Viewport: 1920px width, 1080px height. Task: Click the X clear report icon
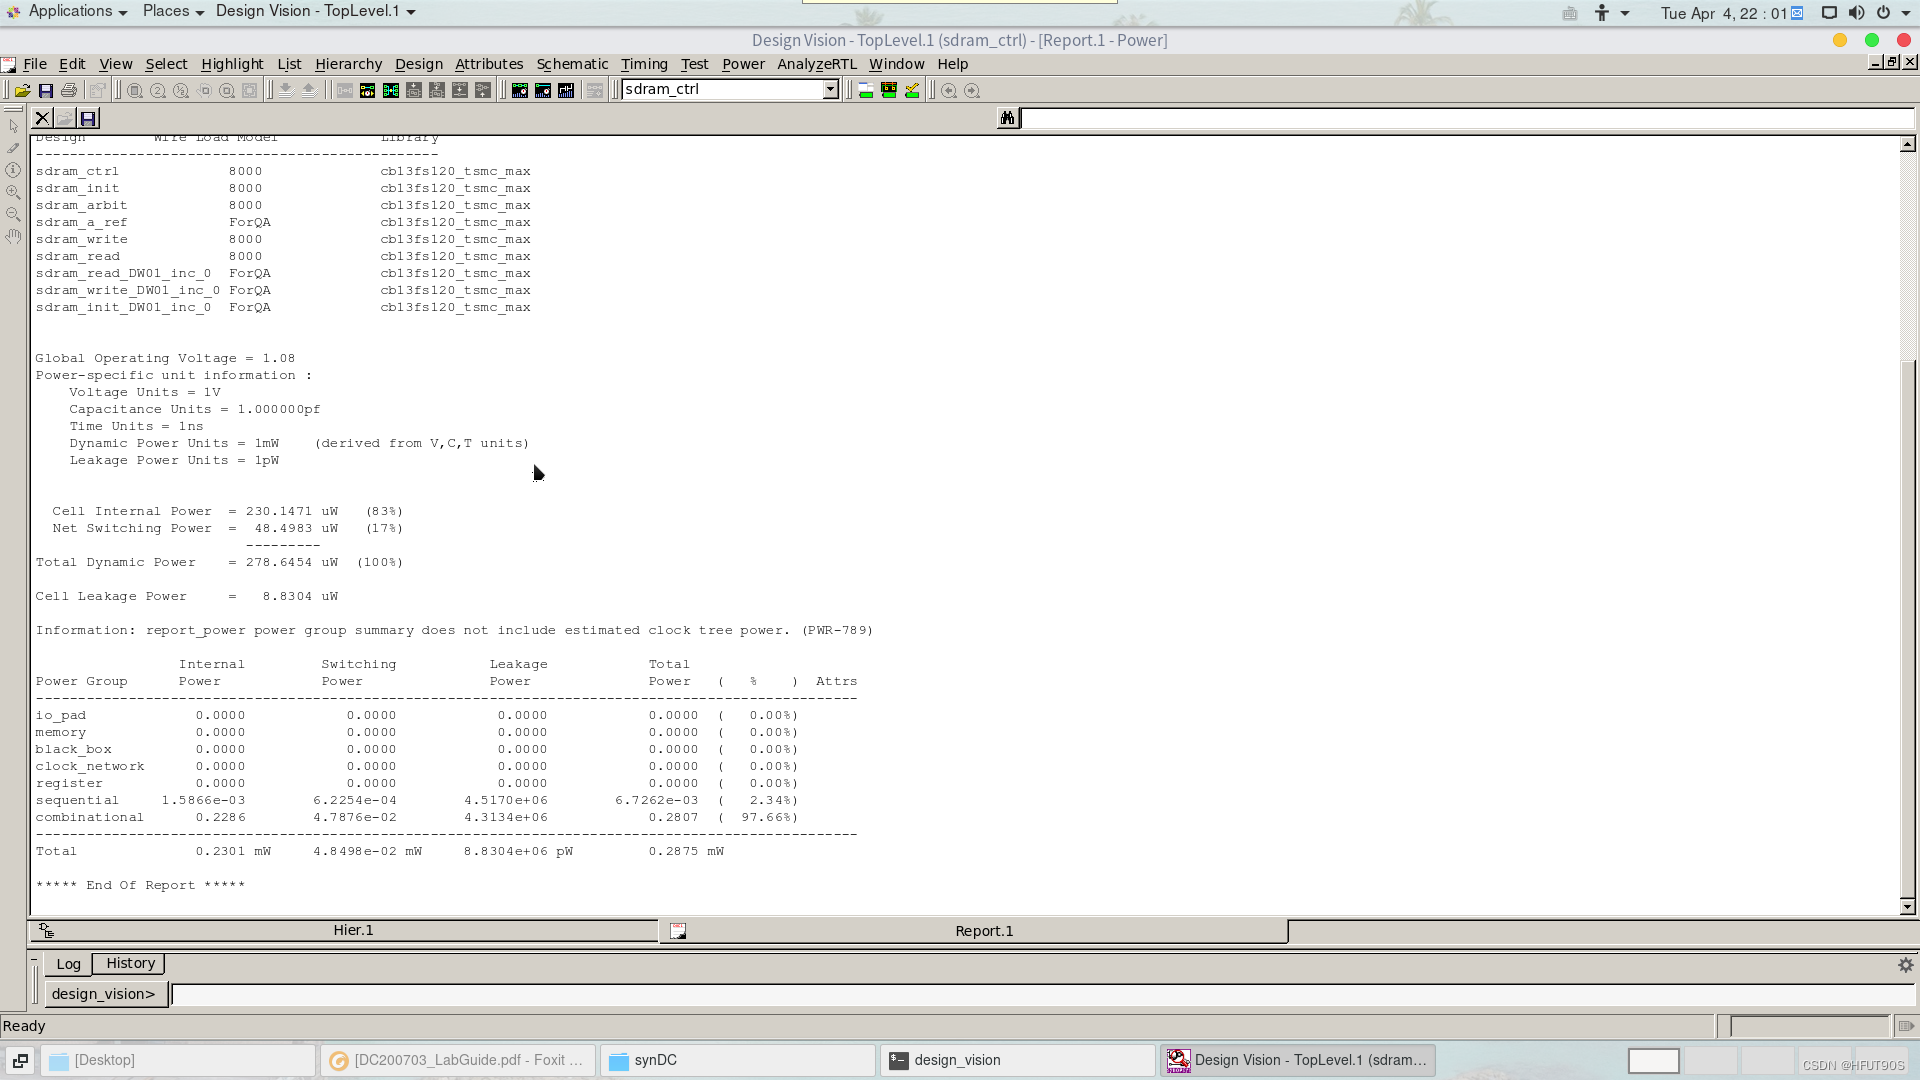[x=42, y=118]
